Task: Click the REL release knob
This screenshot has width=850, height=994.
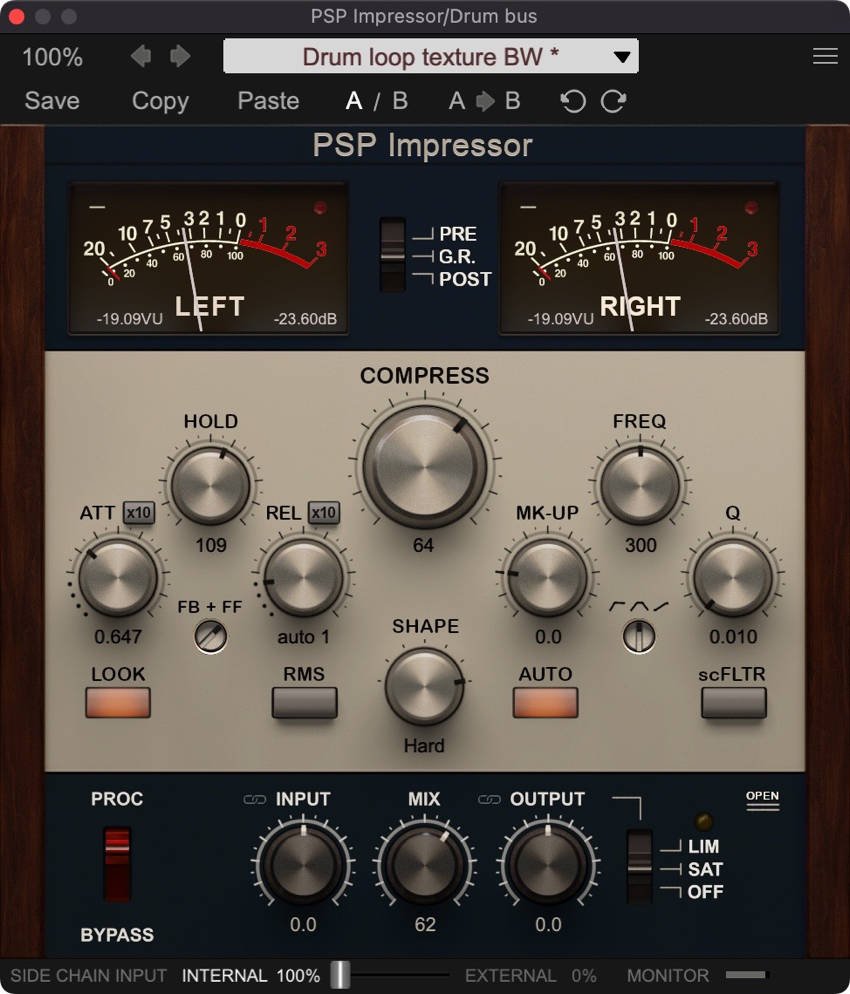Action: pos(304,577)
